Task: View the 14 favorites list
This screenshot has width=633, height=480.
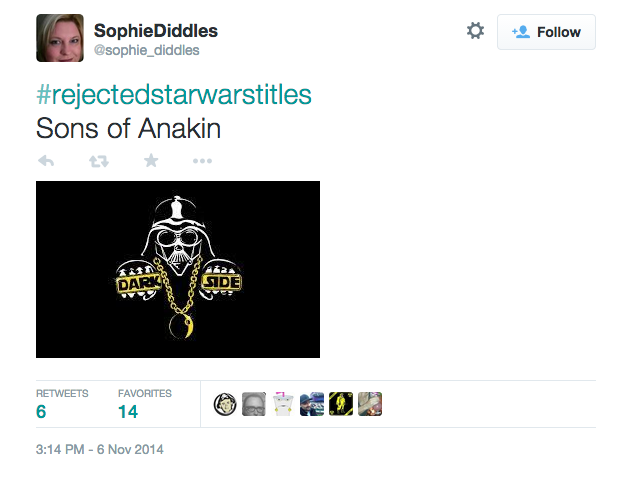Action: click(x=145, y=404)
